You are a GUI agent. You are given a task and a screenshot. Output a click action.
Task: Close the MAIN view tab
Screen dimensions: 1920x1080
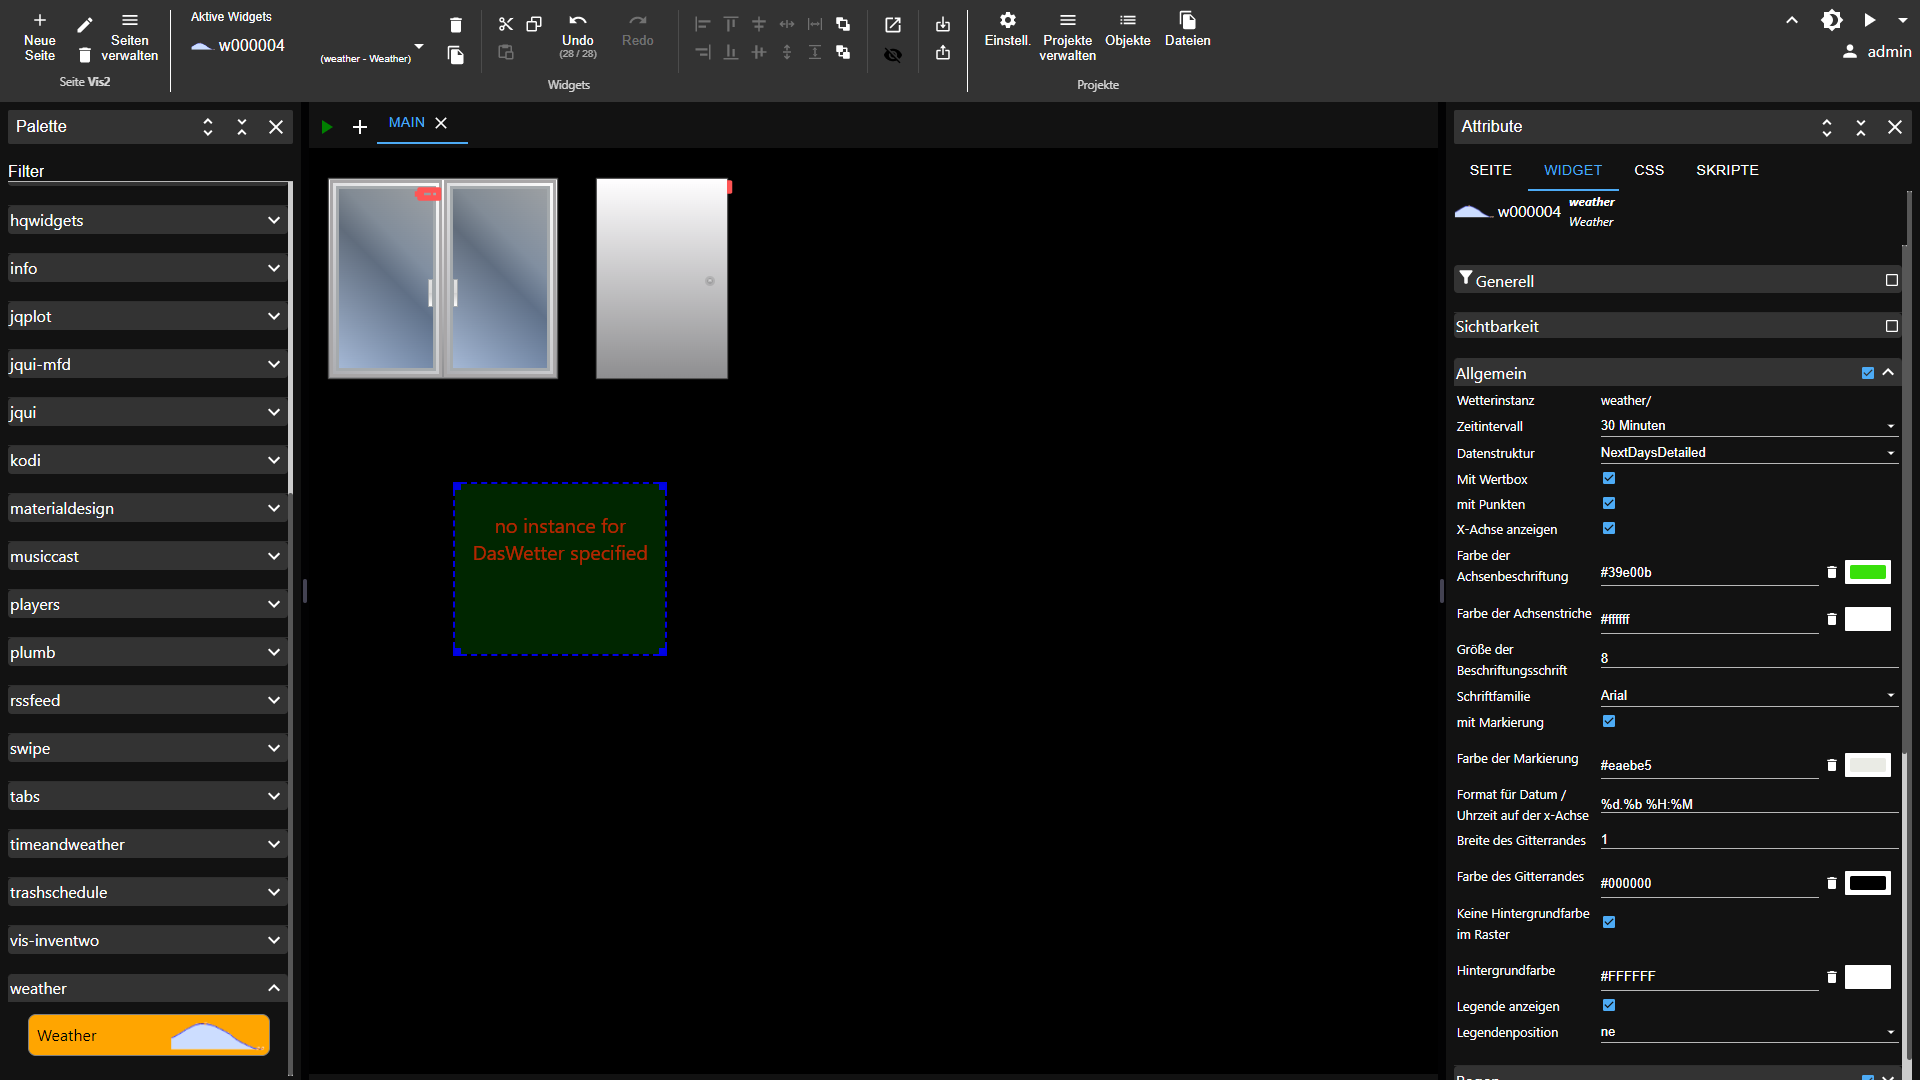pos(441,123)
